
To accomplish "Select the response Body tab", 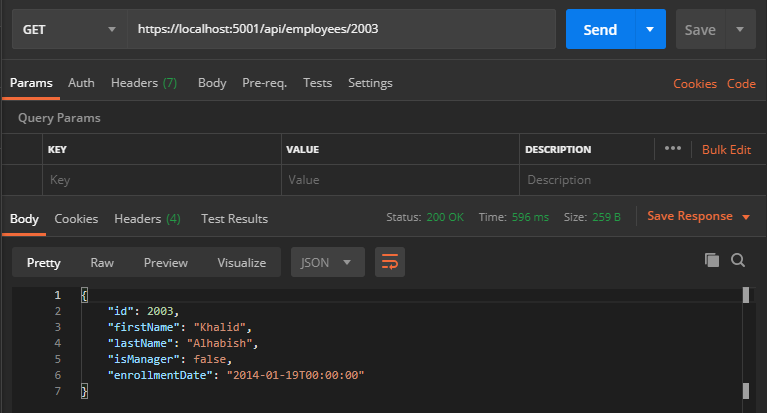I will tap(24, 219).
